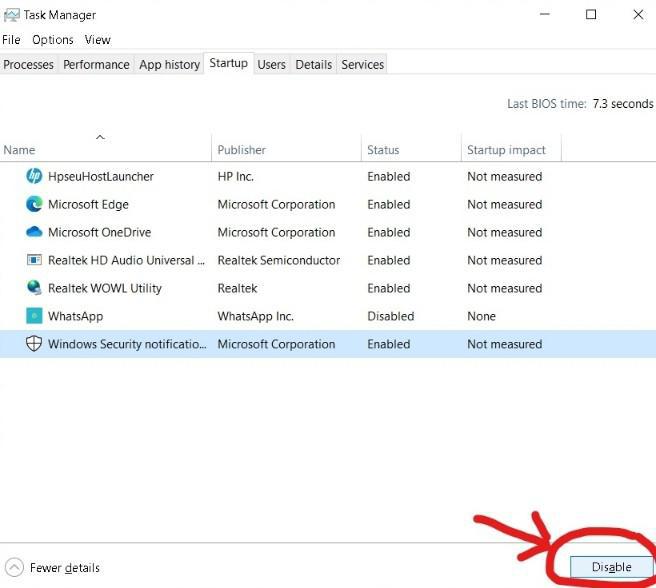Close the Task Manager window
This screenshot has height=588, width=656.
click(x=638, y=14)
